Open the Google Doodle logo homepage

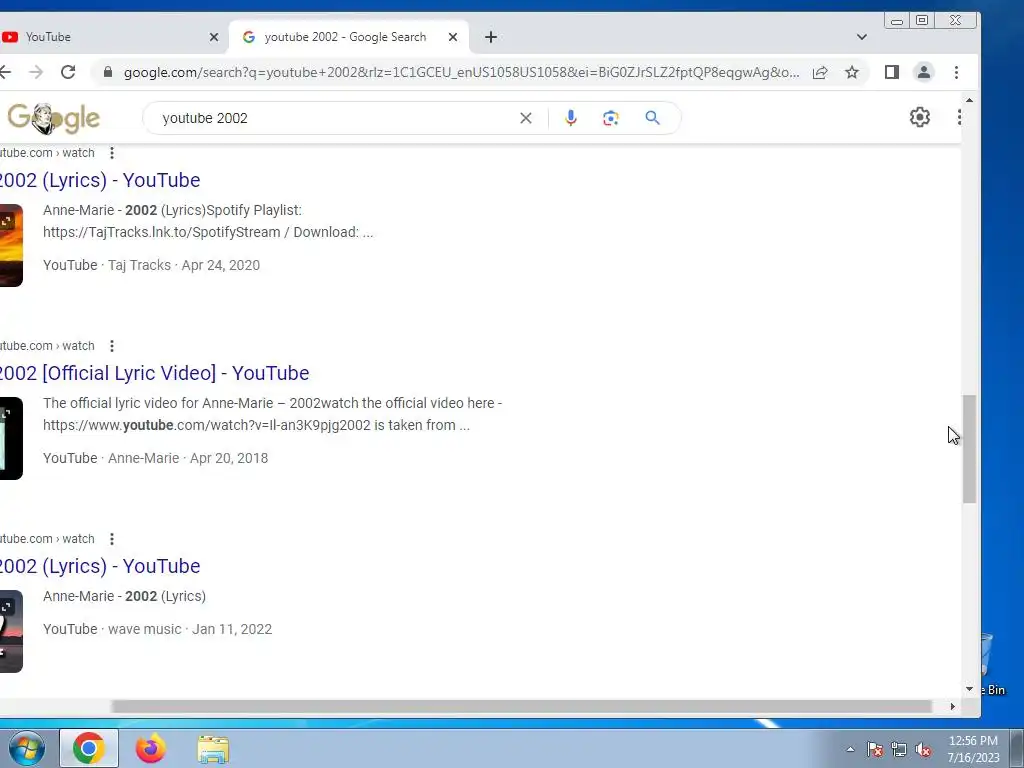pos(54,118)
